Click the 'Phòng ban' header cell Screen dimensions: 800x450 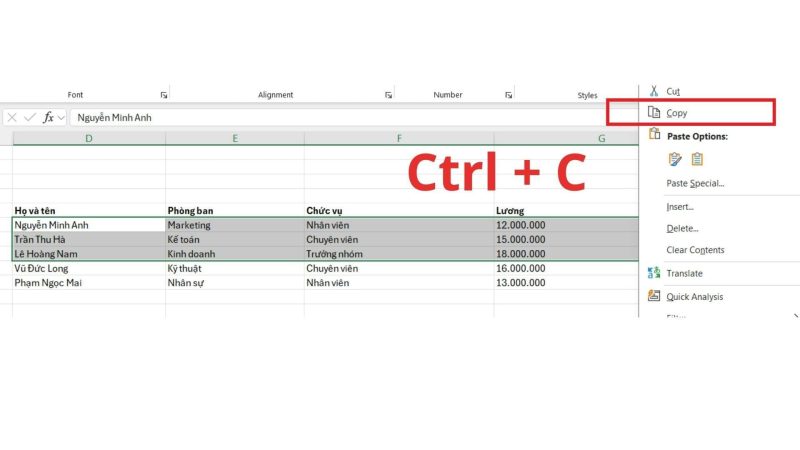235,211
